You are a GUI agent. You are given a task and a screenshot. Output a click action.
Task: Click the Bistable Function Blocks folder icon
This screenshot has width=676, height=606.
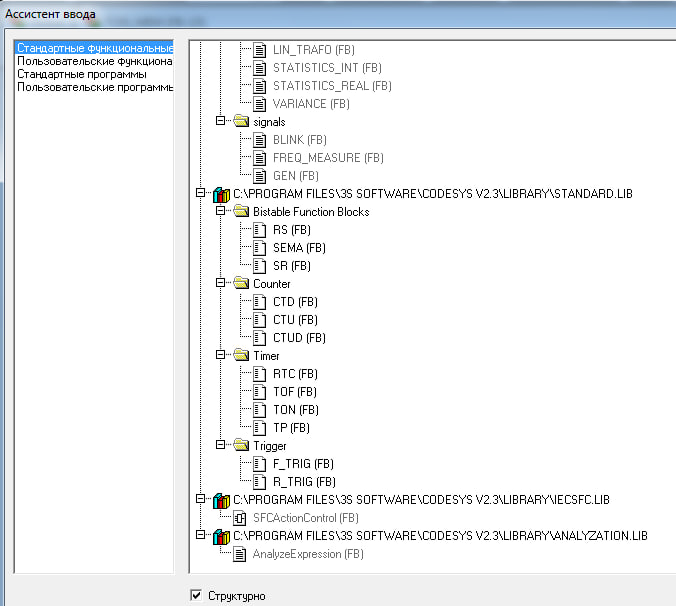pos(241,211)
